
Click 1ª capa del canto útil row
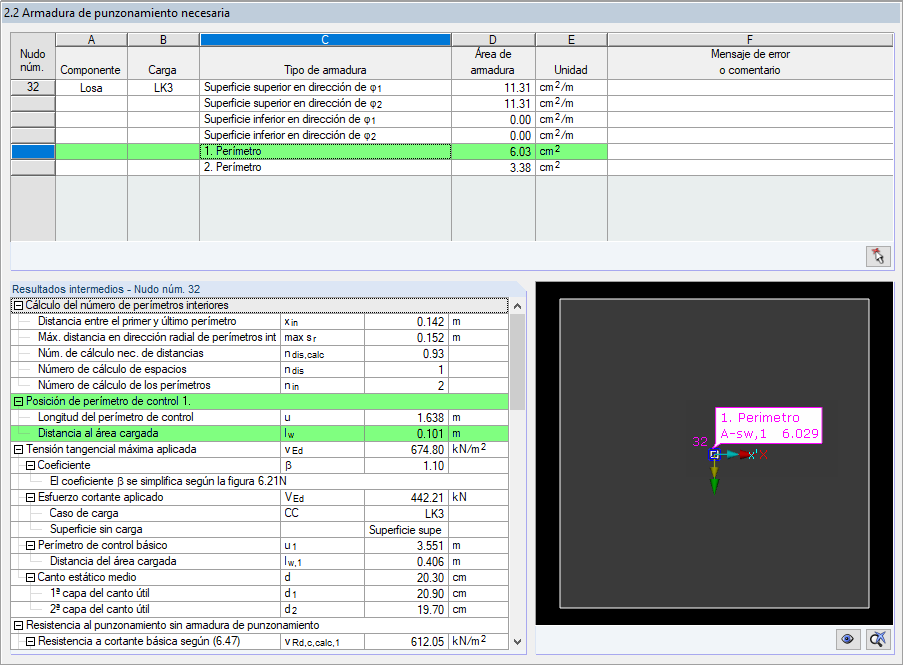pyautogui.click(x=259, y=594)
